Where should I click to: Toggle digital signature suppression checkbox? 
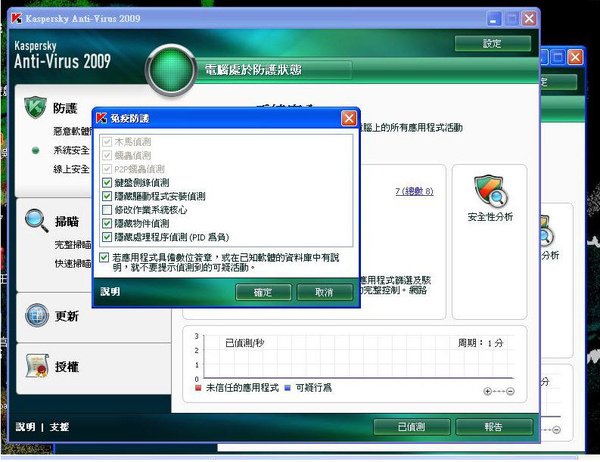(104, 257)
